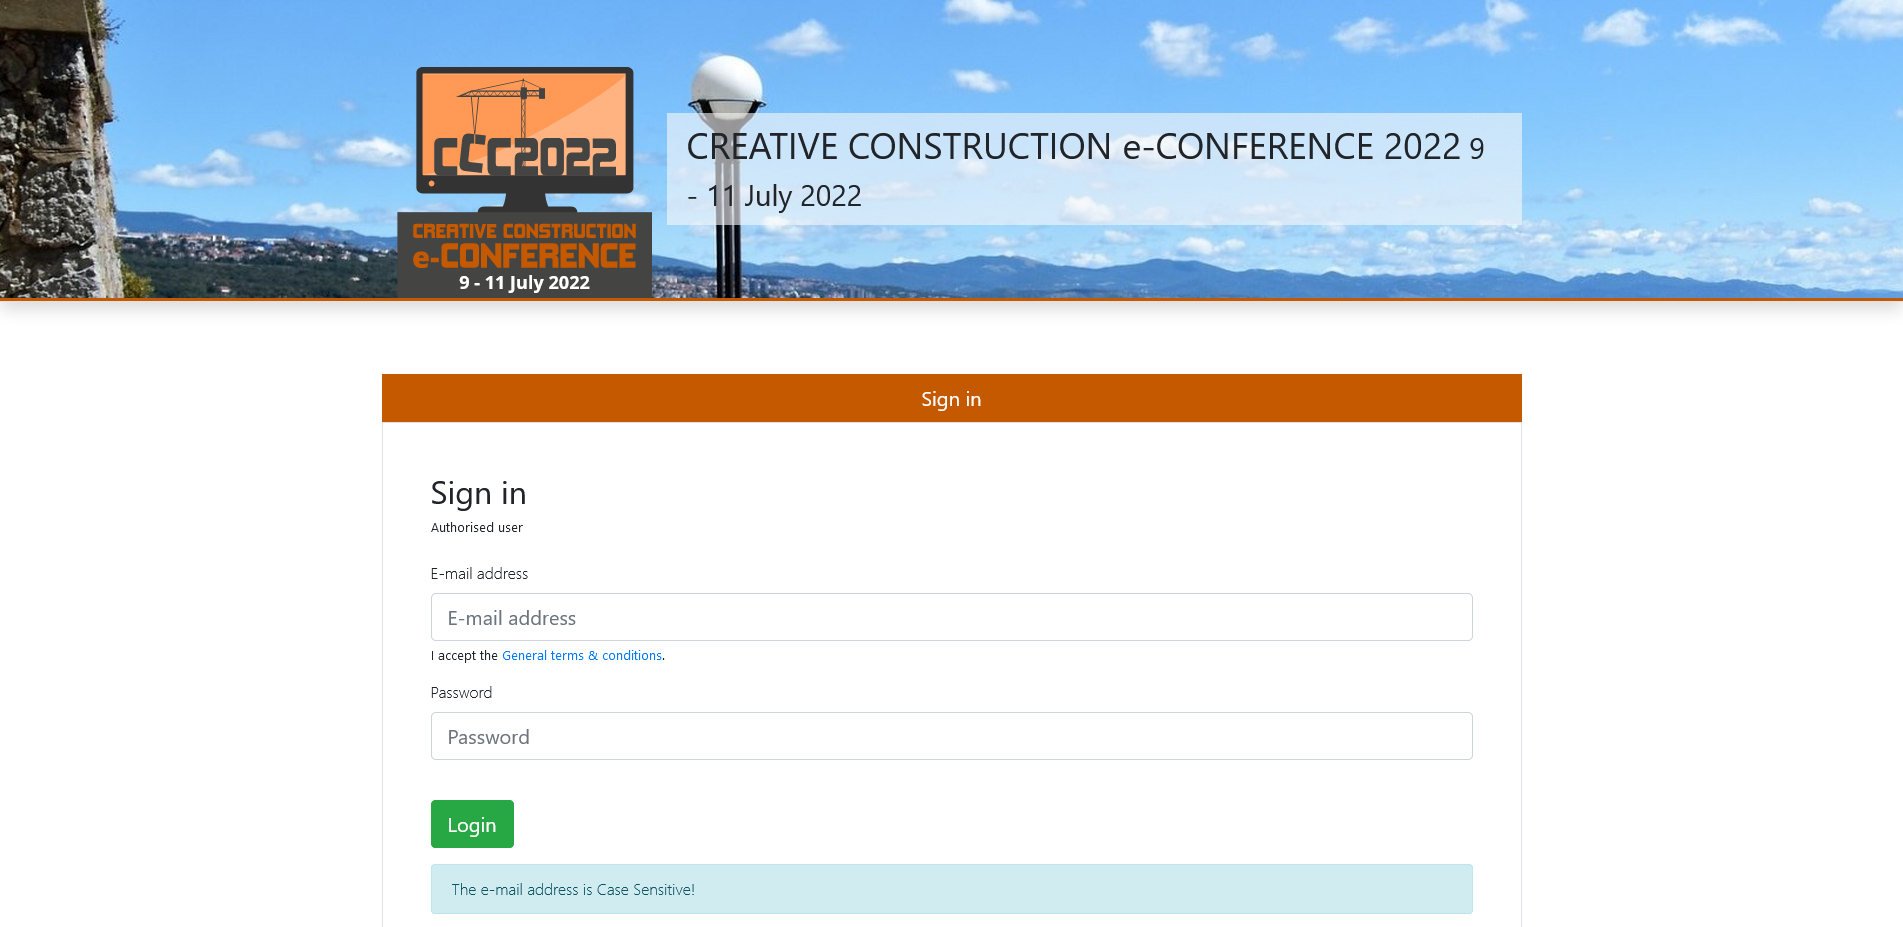Focus the E-mail address input field
The image size is (1903, 927).
tap(951, 617)
